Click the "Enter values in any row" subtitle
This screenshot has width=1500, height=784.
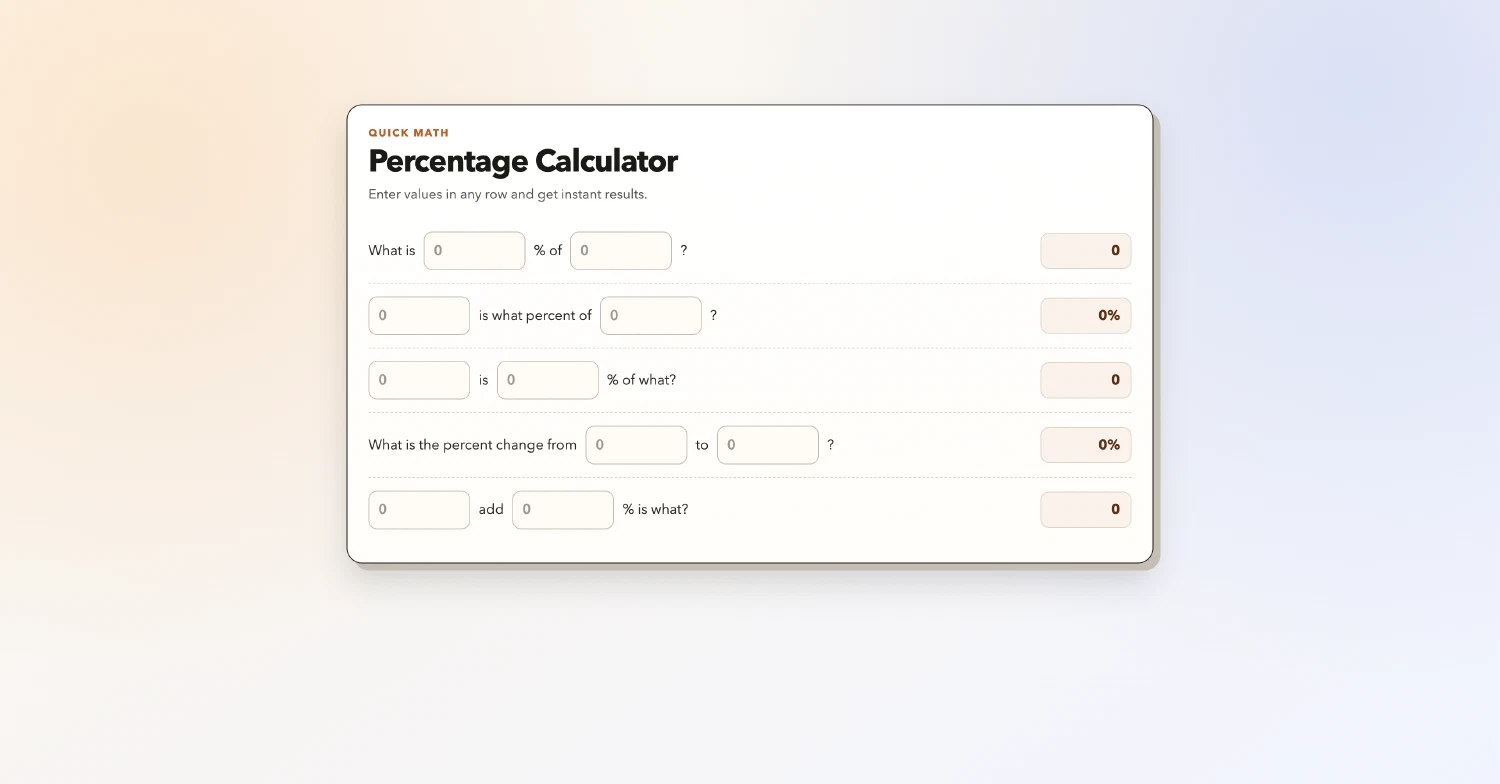[507, 194]
